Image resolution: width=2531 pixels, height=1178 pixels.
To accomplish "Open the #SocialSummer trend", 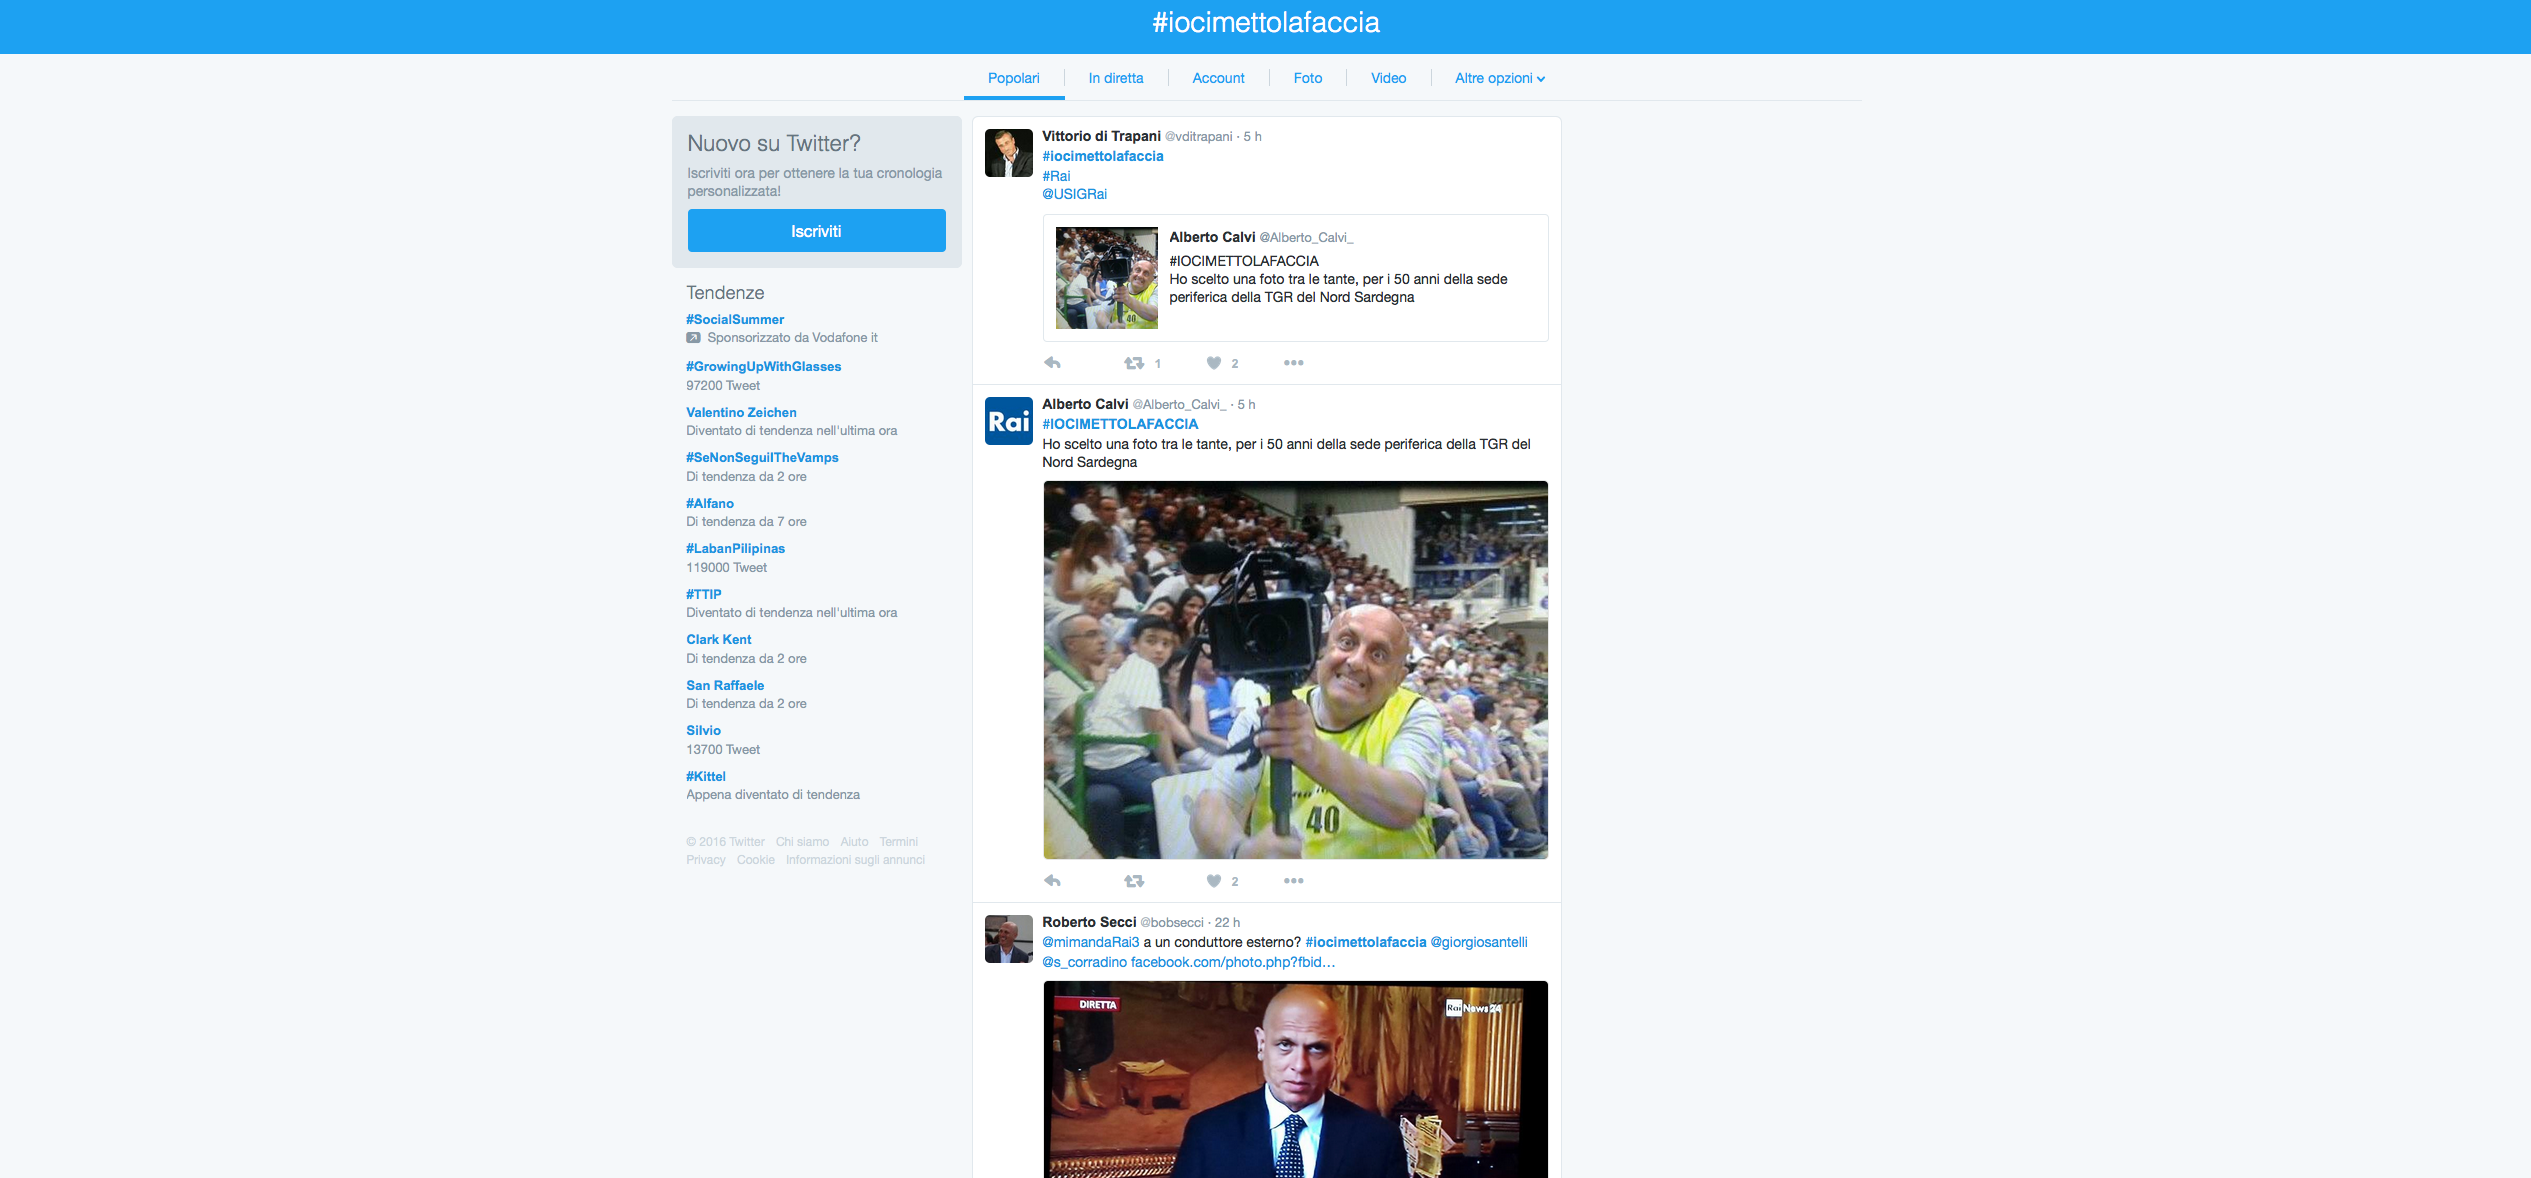I will (x=734, y=318).
